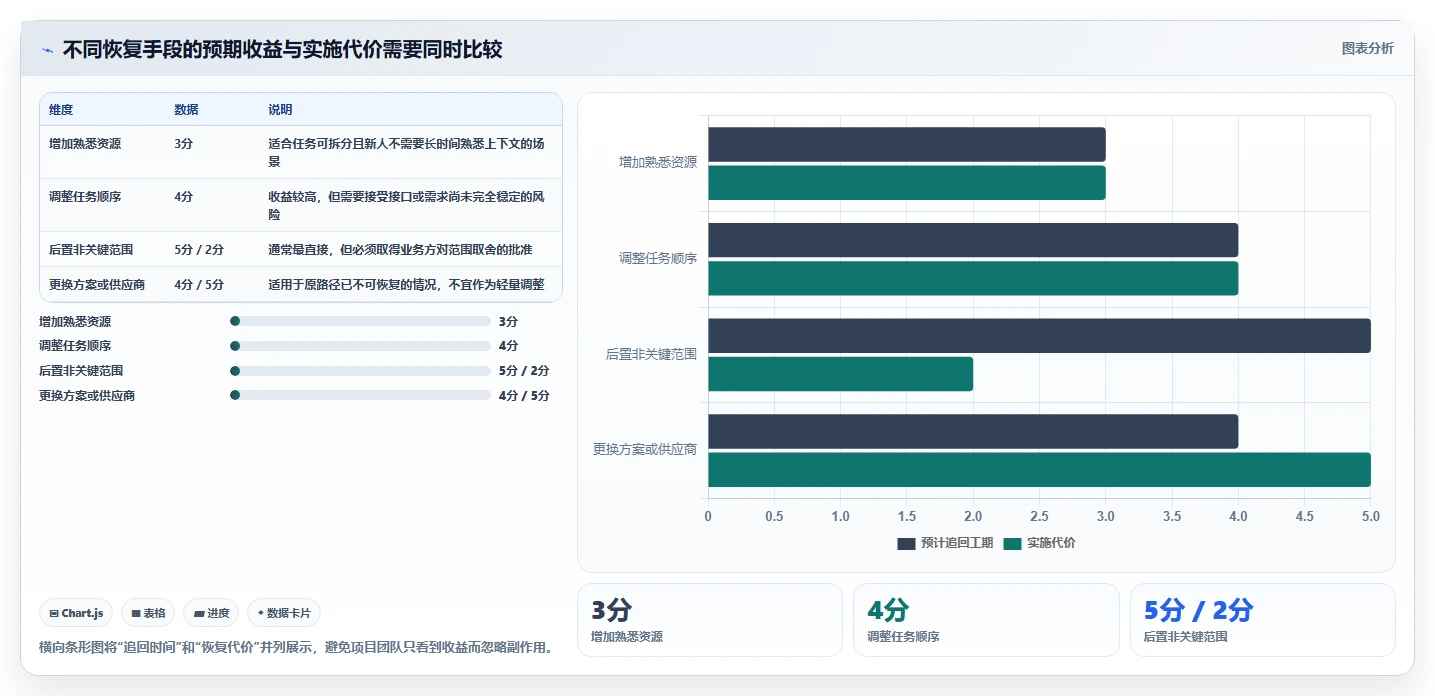Toggle the 预计追回工期 legend item

945,543
